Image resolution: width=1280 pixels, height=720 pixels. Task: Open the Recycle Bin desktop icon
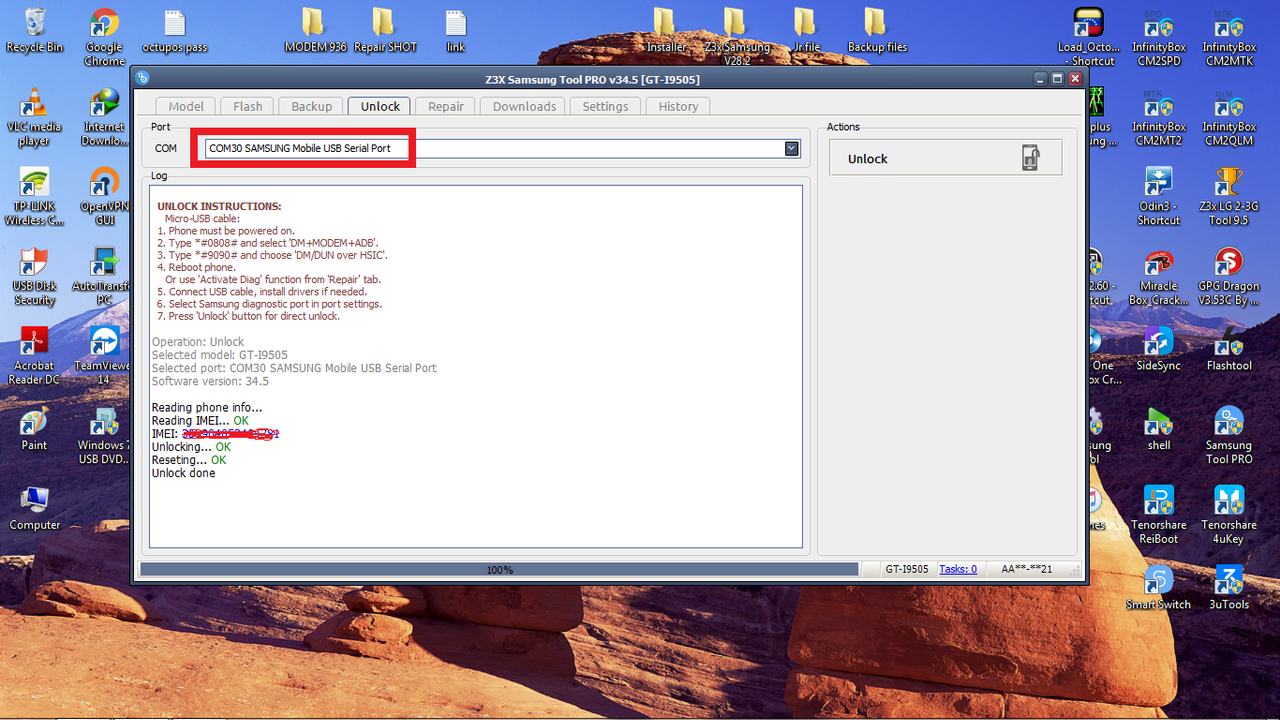[35, 30]
